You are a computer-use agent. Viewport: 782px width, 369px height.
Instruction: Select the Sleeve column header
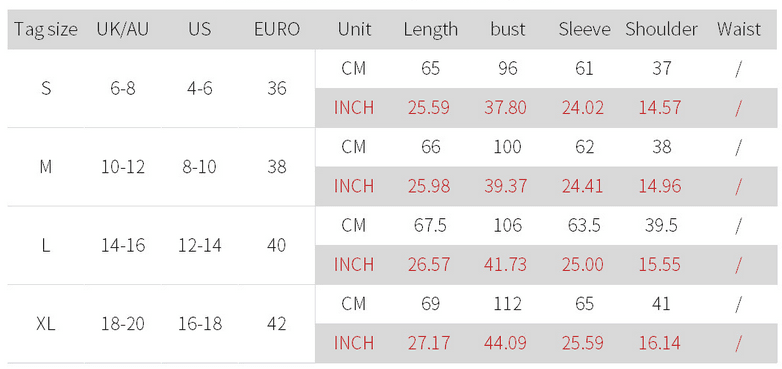(x=584, y=29)
